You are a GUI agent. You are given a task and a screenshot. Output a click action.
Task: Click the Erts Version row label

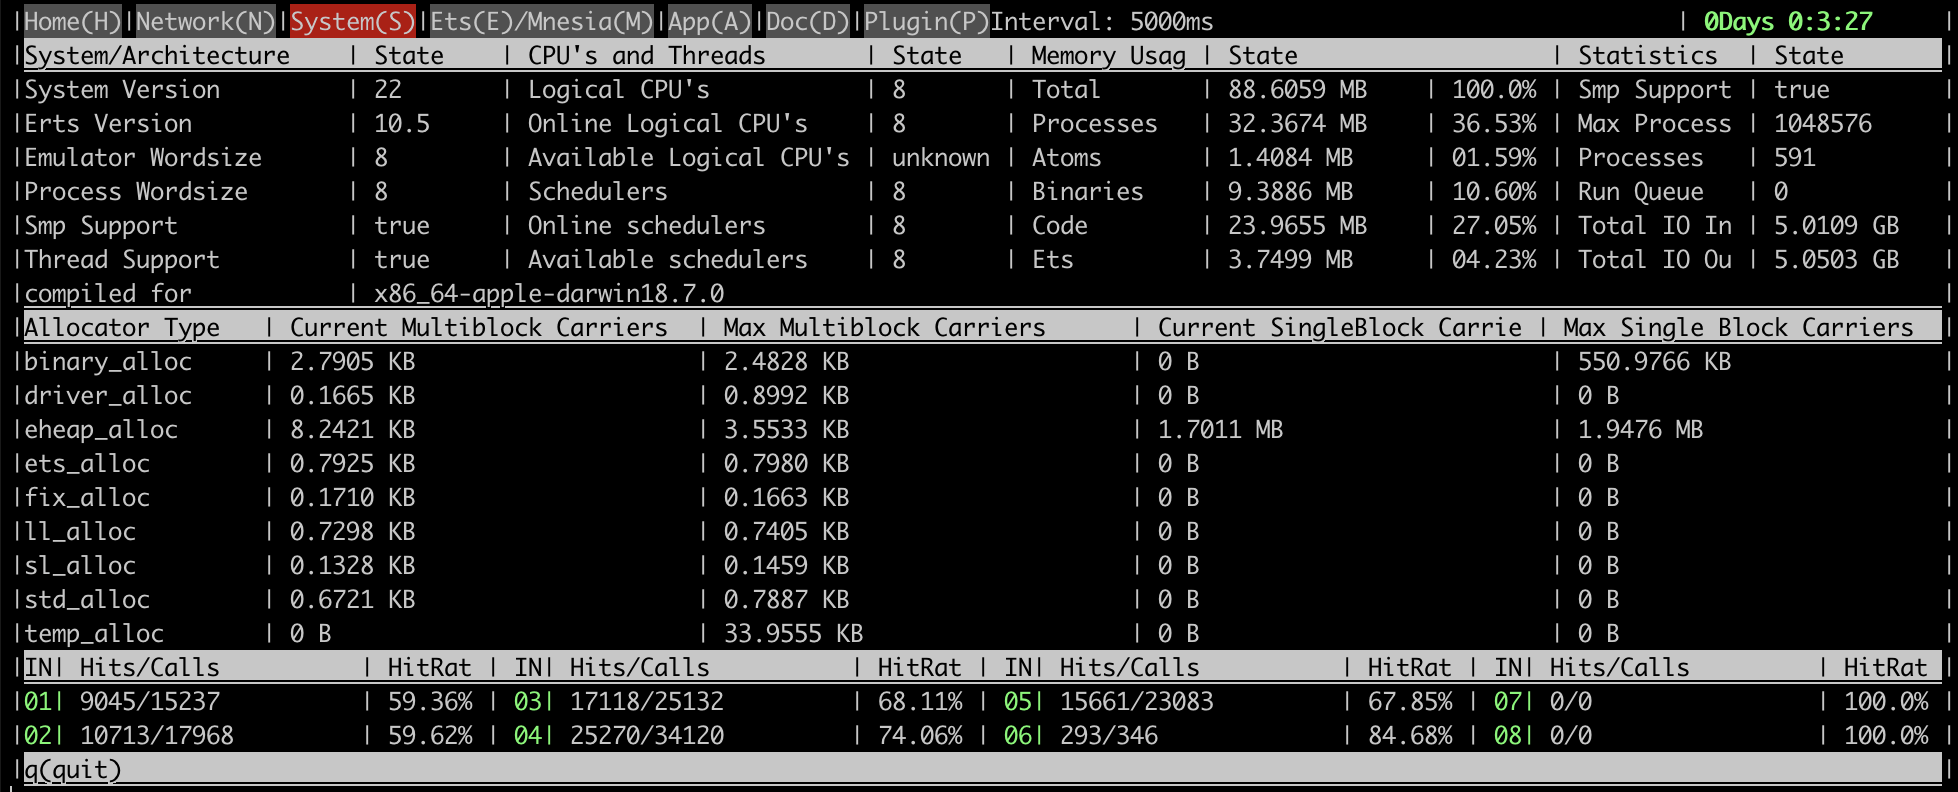point(108,123)
